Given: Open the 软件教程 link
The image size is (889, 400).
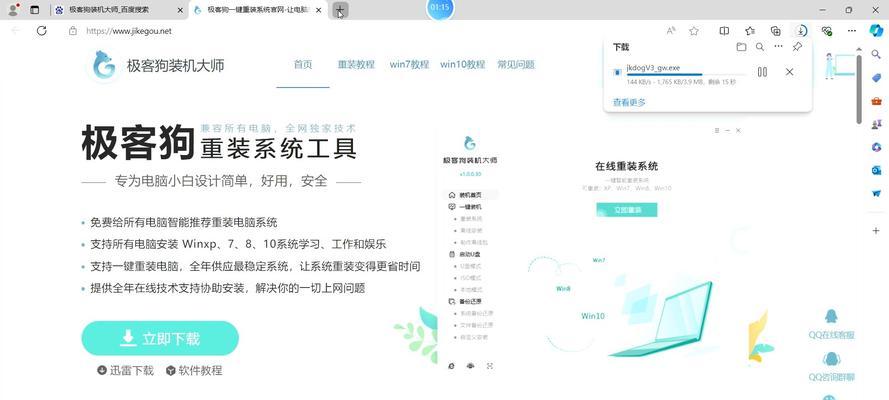Looking at the screenshot, I should [x=194, y=371].
